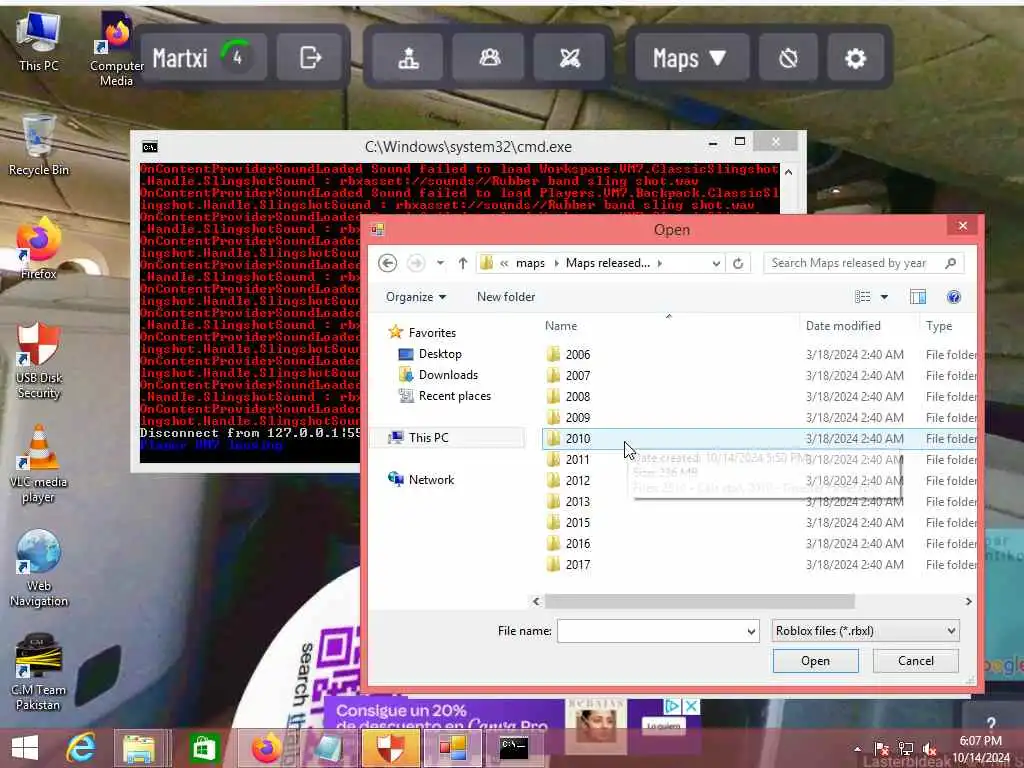Open the Organize menu

[416, 297]
